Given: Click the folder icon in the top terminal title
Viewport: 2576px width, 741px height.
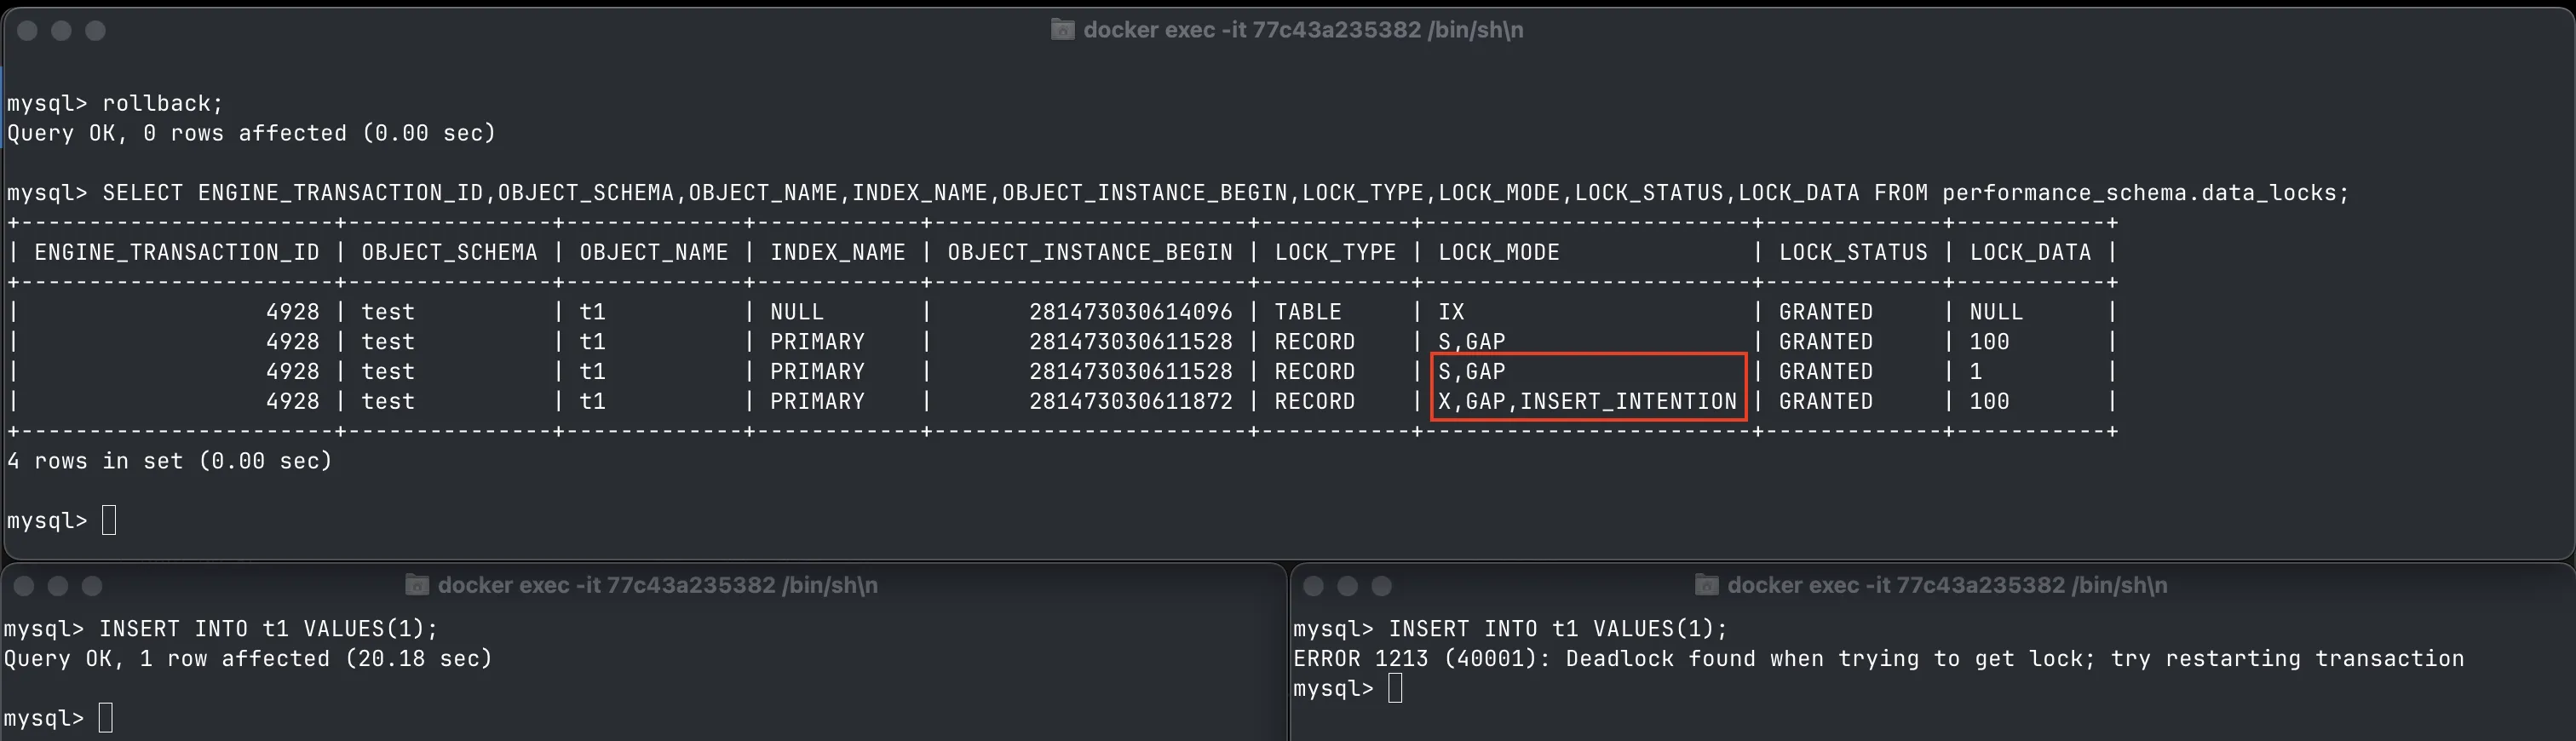Looking at the screenshot, I should (x=1062, y=30).
